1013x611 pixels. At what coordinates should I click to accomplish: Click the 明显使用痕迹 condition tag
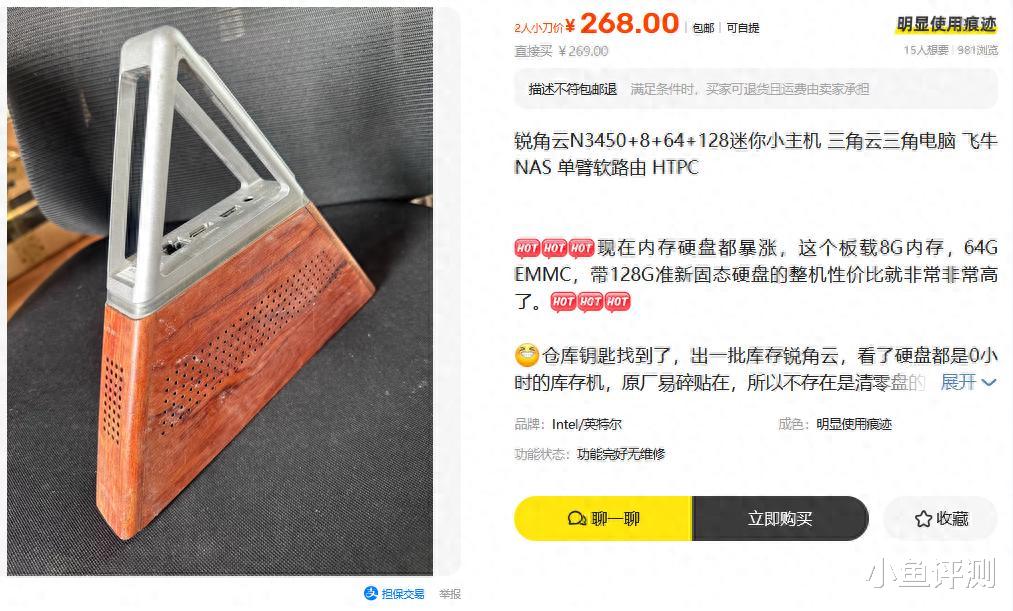(x=946, y=25)
